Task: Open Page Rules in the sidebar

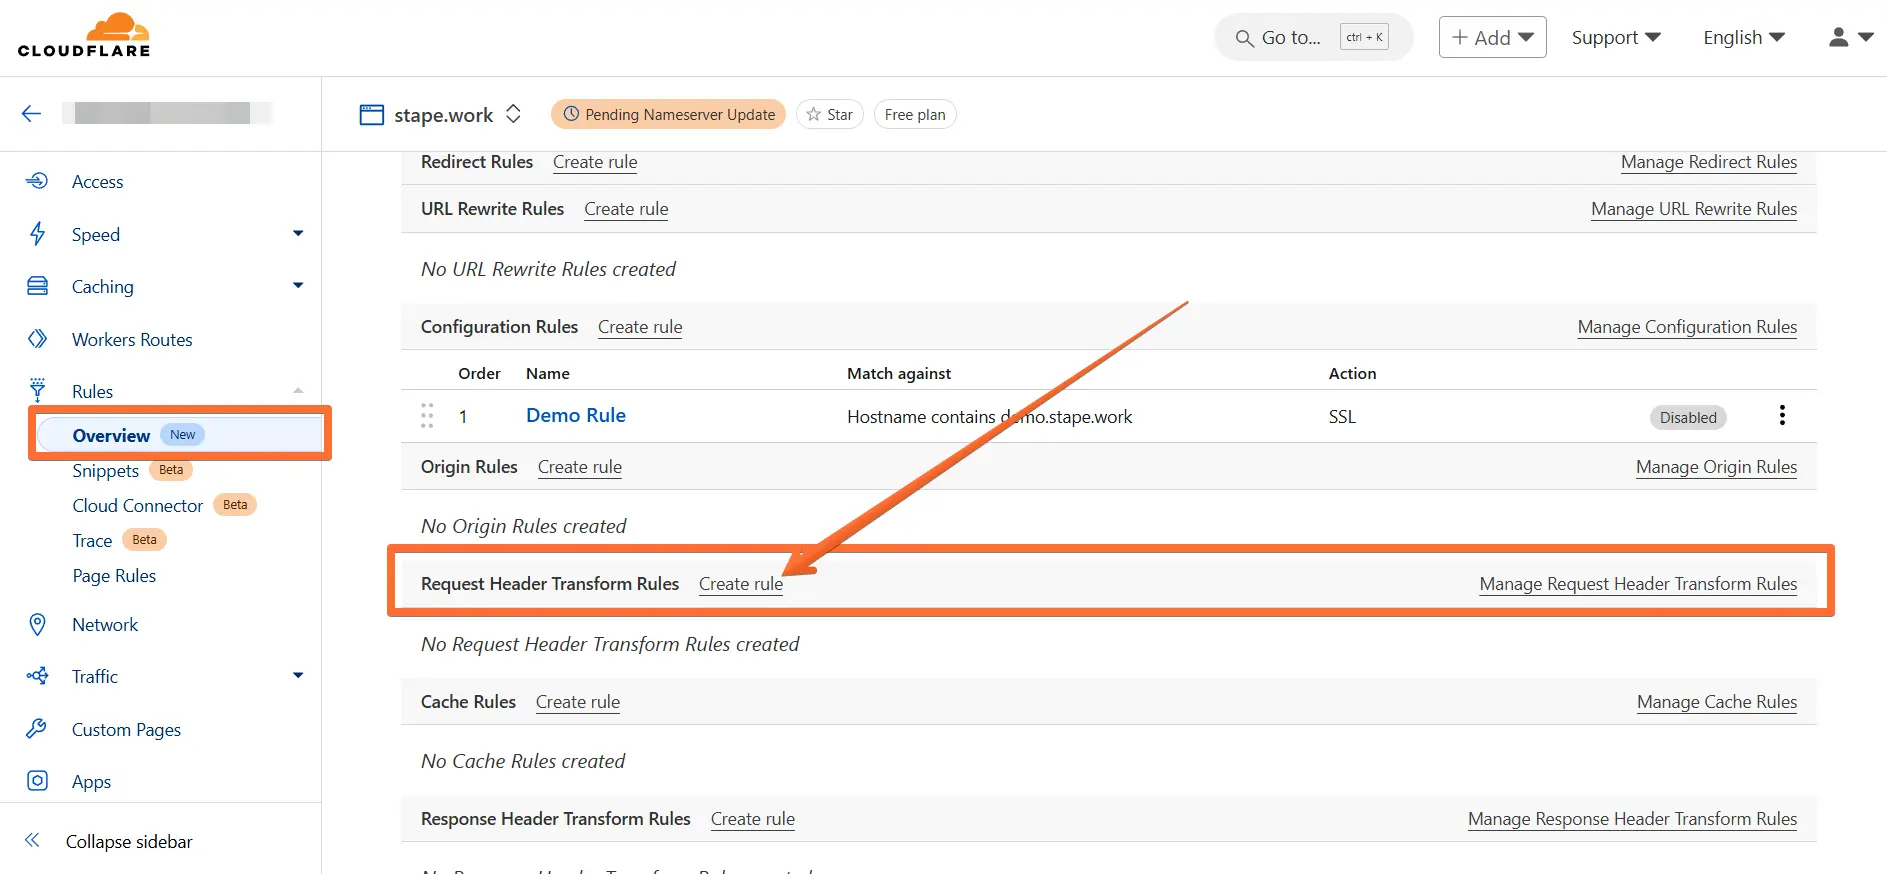Action: tap(114, 575)
